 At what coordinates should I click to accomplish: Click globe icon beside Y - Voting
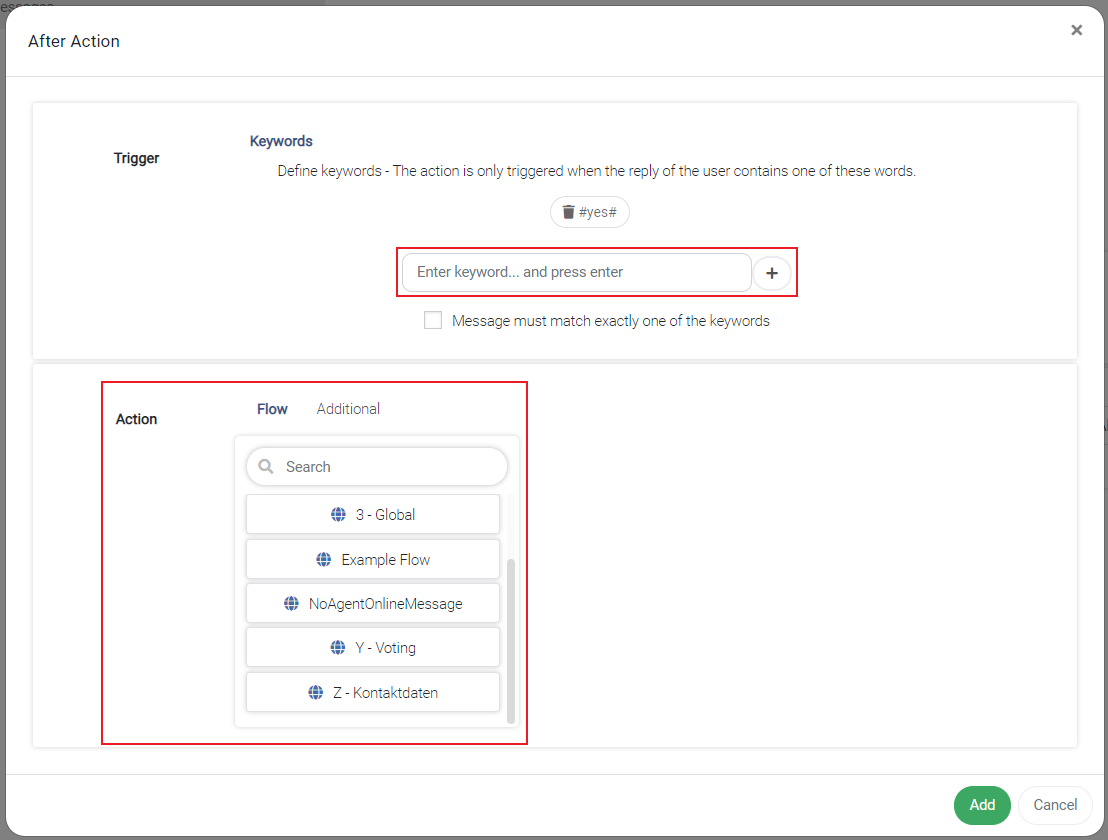coord(338,647)
